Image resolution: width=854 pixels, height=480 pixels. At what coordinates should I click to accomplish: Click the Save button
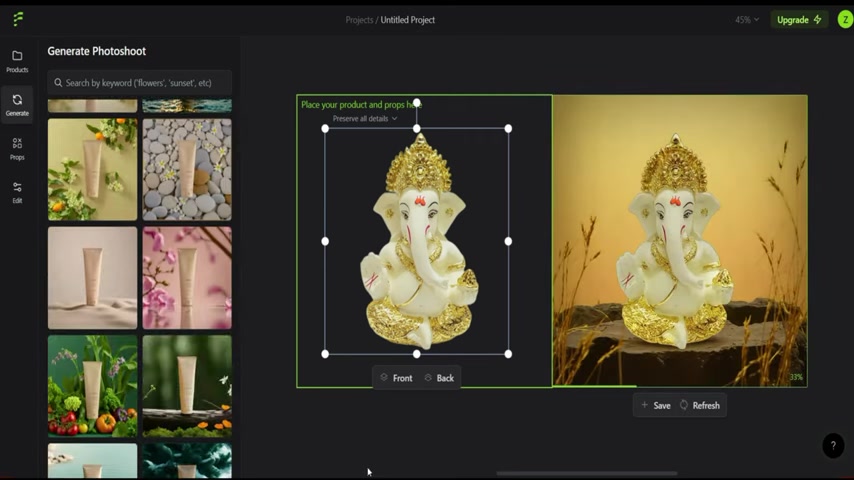656,405
